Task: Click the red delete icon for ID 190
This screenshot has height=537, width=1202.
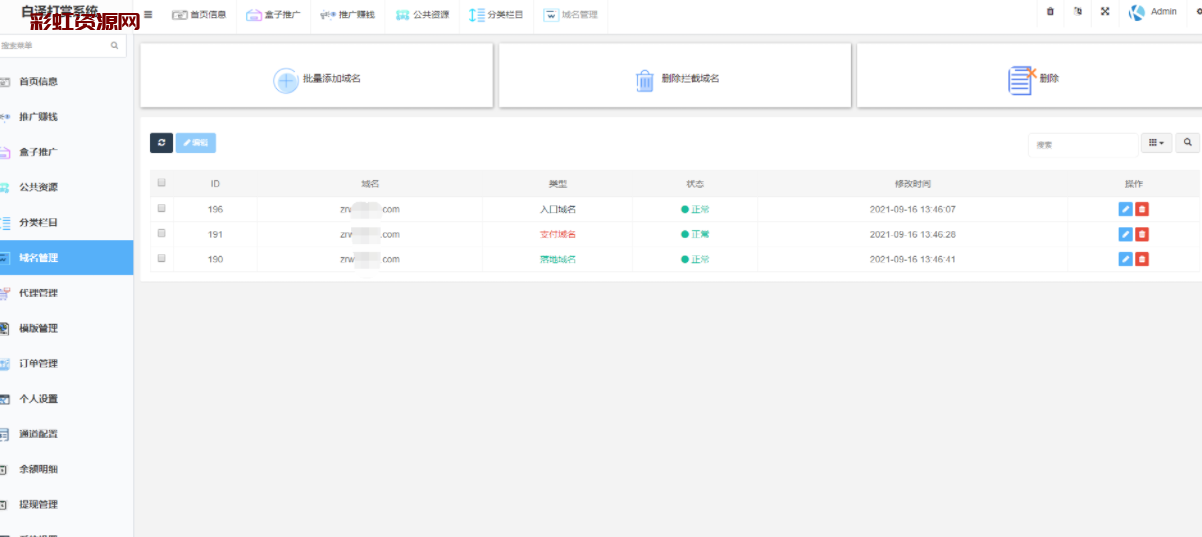Action: 1142,259
